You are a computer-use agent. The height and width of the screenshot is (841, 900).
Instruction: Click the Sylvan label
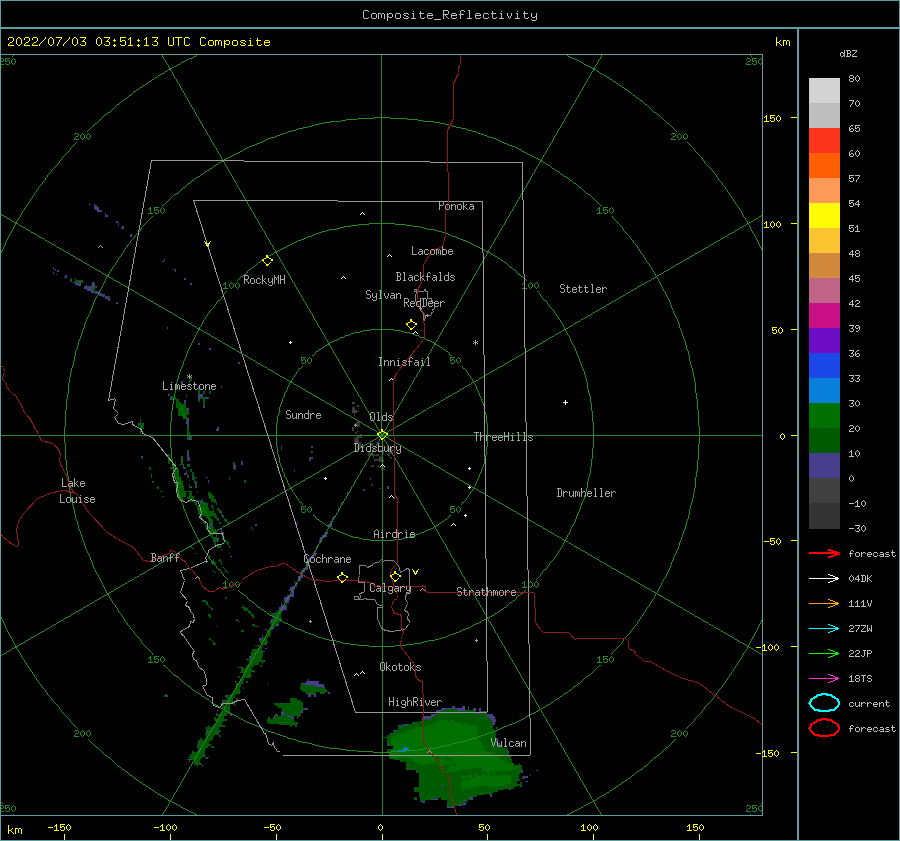pos(383,295)
